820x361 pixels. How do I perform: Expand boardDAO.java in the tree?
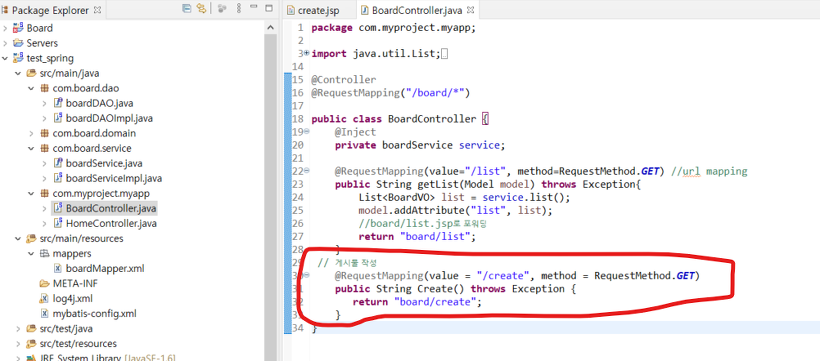(44, 103)
